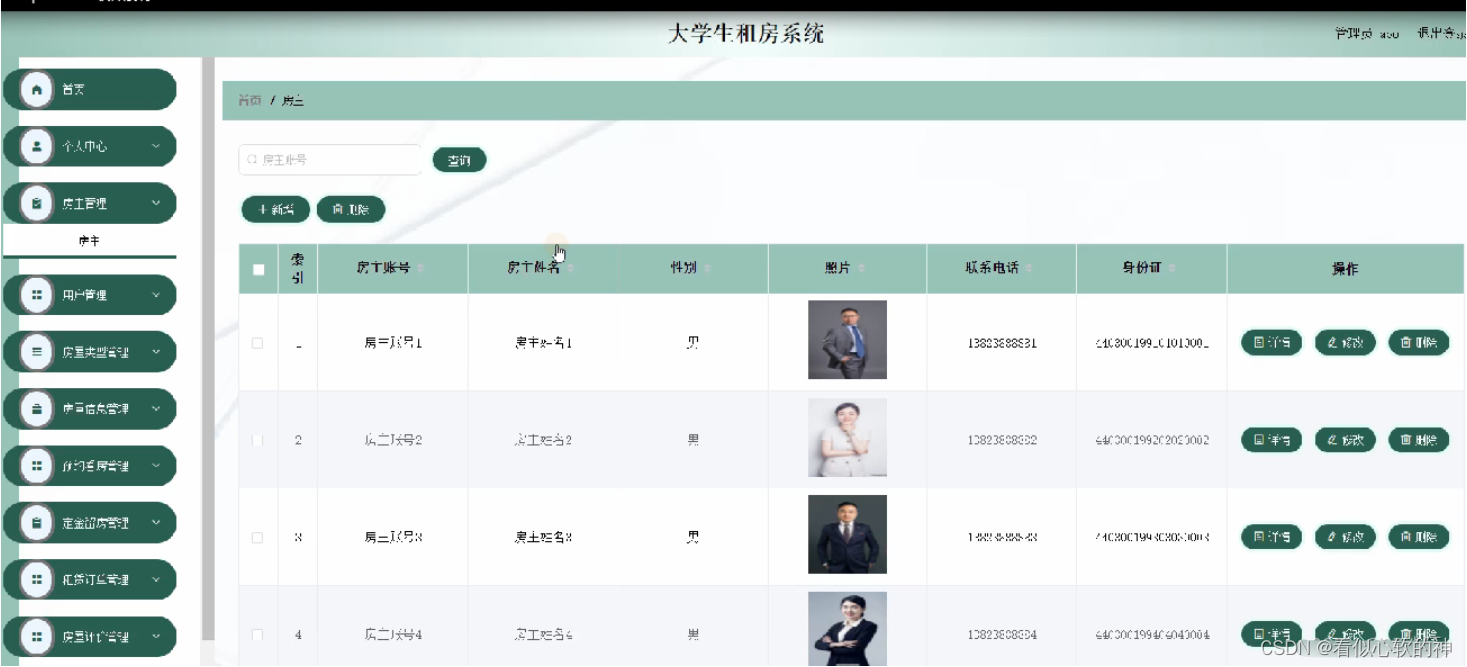Click the 房主管理 clipboard icon

pos(37,203)
